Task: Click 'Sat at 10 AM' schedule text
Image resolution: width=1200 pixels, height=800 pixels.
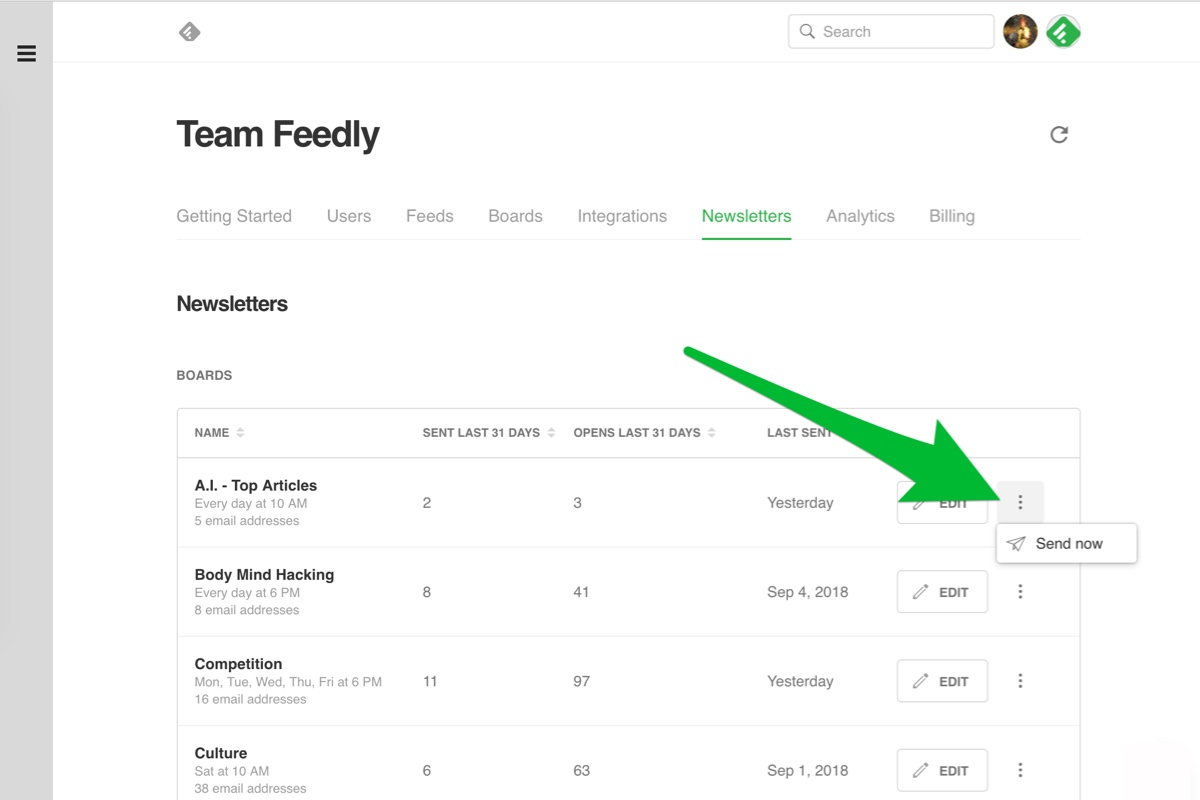Action: 232,770
